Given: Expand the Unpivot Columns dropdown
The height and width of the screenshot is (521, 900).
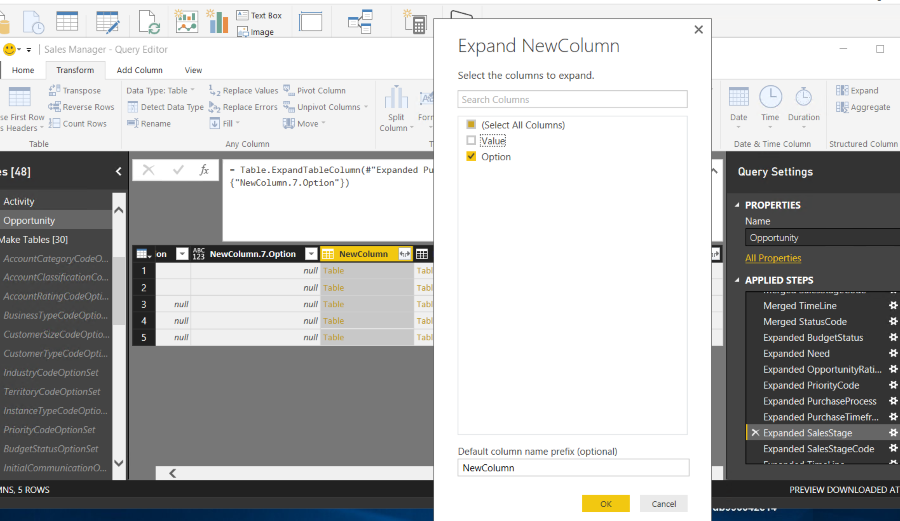Looking at the screenshot, I should (366, 107).
